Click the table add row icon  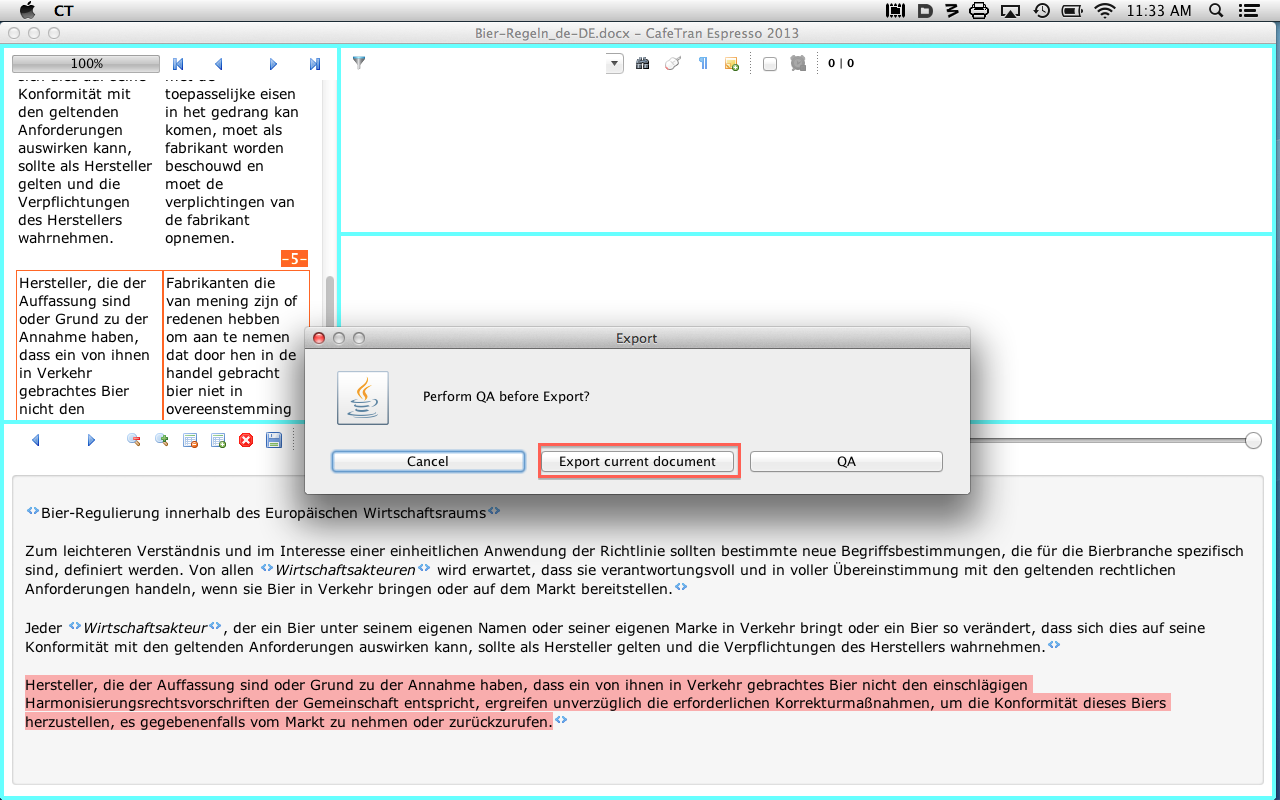pyautogui.click(x=218, y=440)
